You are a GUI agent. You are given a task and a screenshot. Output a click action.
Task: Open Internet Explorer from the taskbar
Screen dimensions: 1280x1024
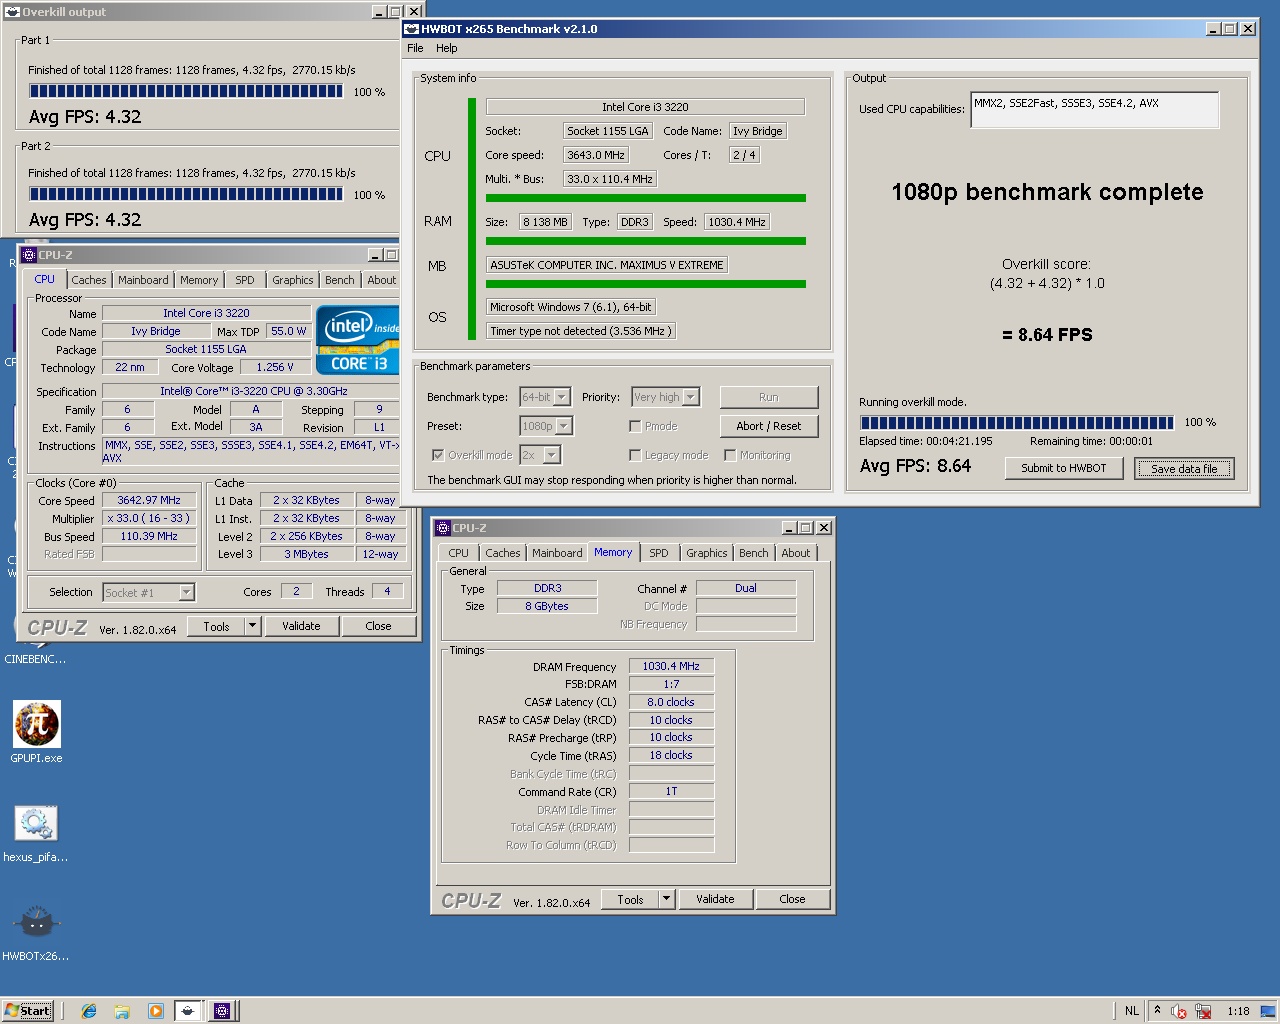[89, 1011]
